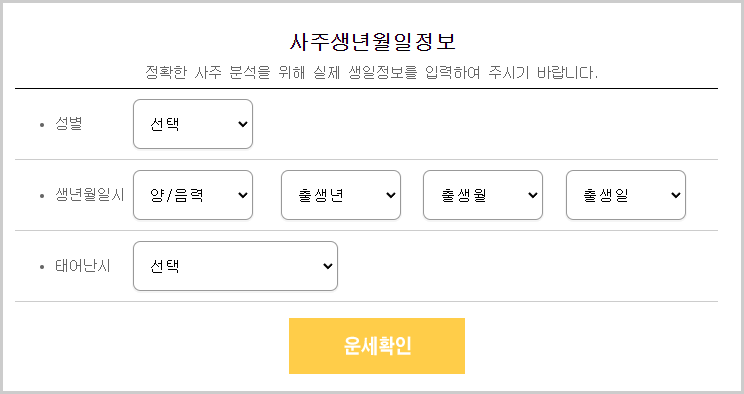This screenshot has width=744, height=394.
Task: Open the 태어난시 선택 dropdown
Action: point(235,266)
